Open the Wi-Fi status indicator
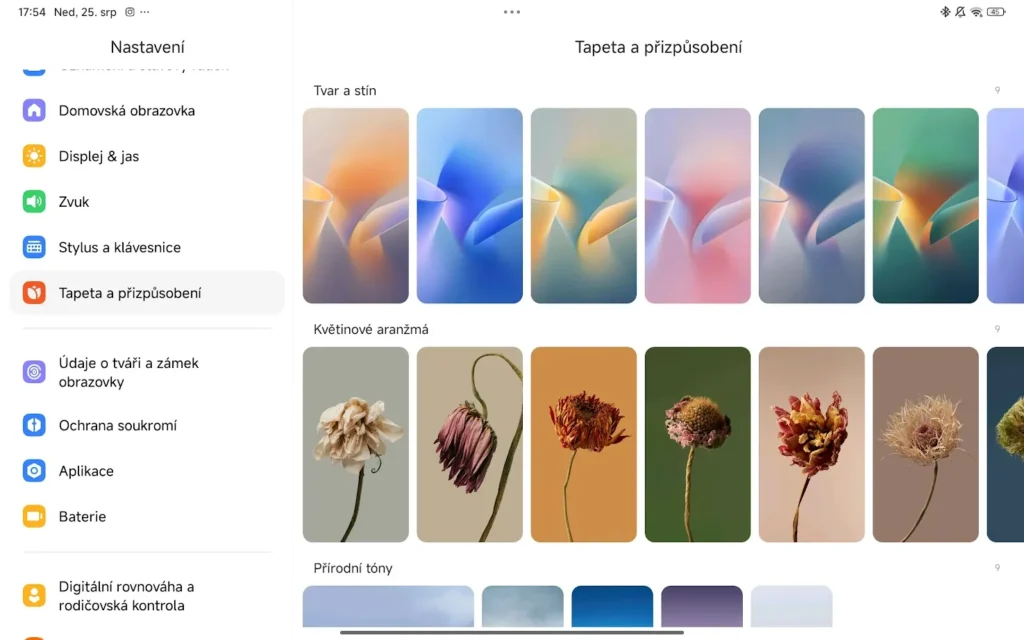 (976, 12)
